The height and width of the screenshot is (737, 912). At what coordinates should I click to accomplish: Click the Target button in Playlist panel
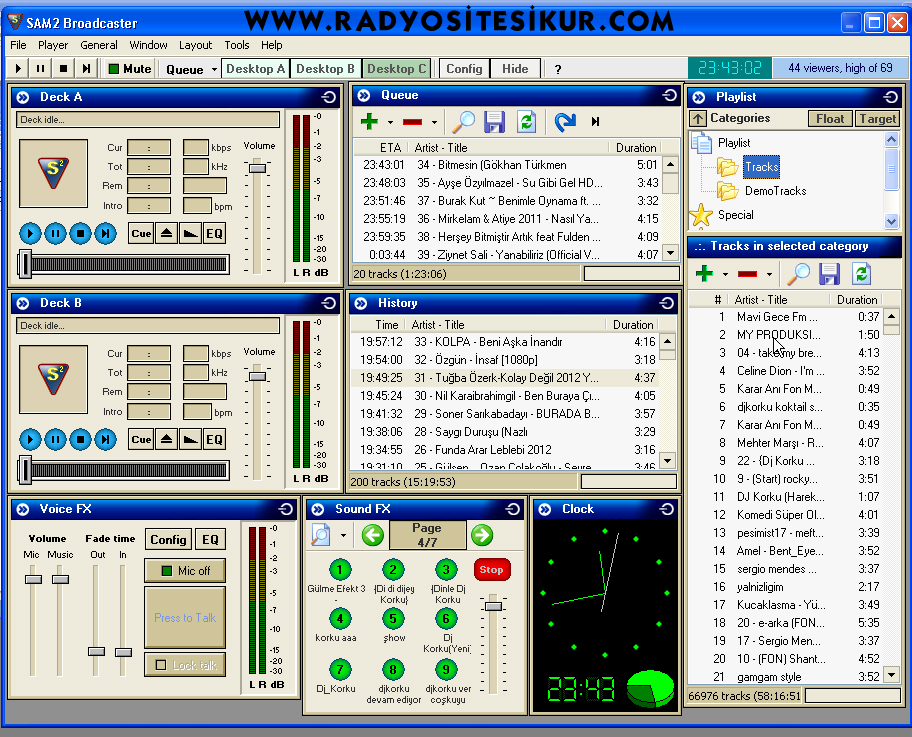[878, 119]
